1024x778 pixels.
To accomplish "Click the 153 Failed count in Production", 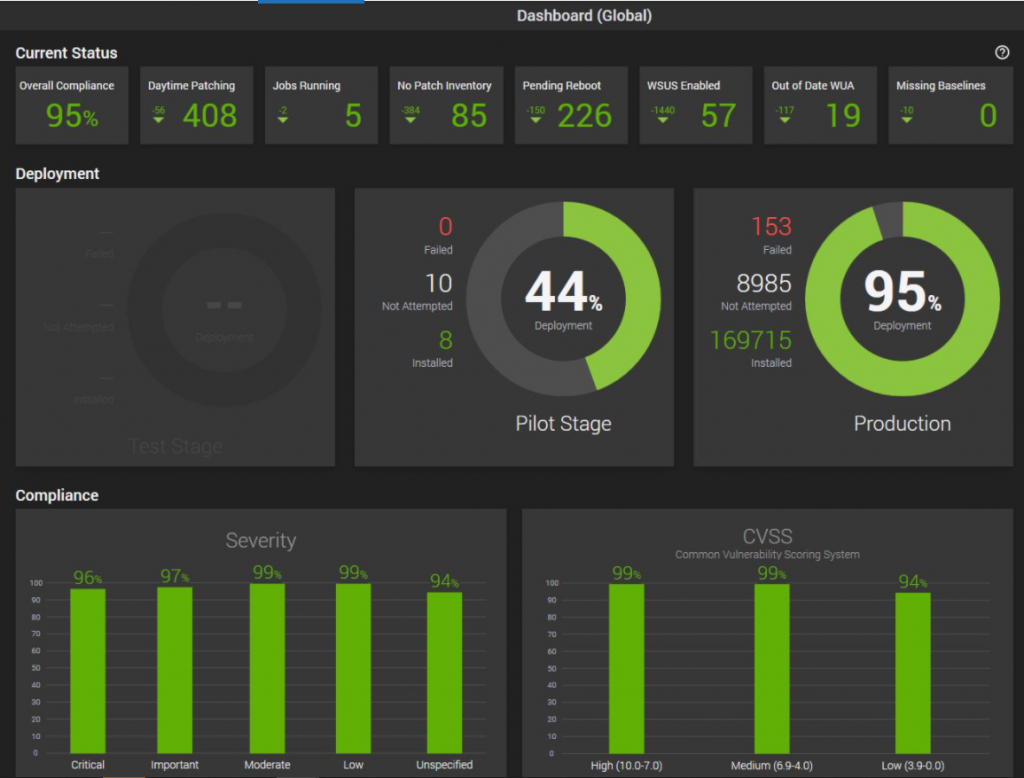I will tap(771, 227).
